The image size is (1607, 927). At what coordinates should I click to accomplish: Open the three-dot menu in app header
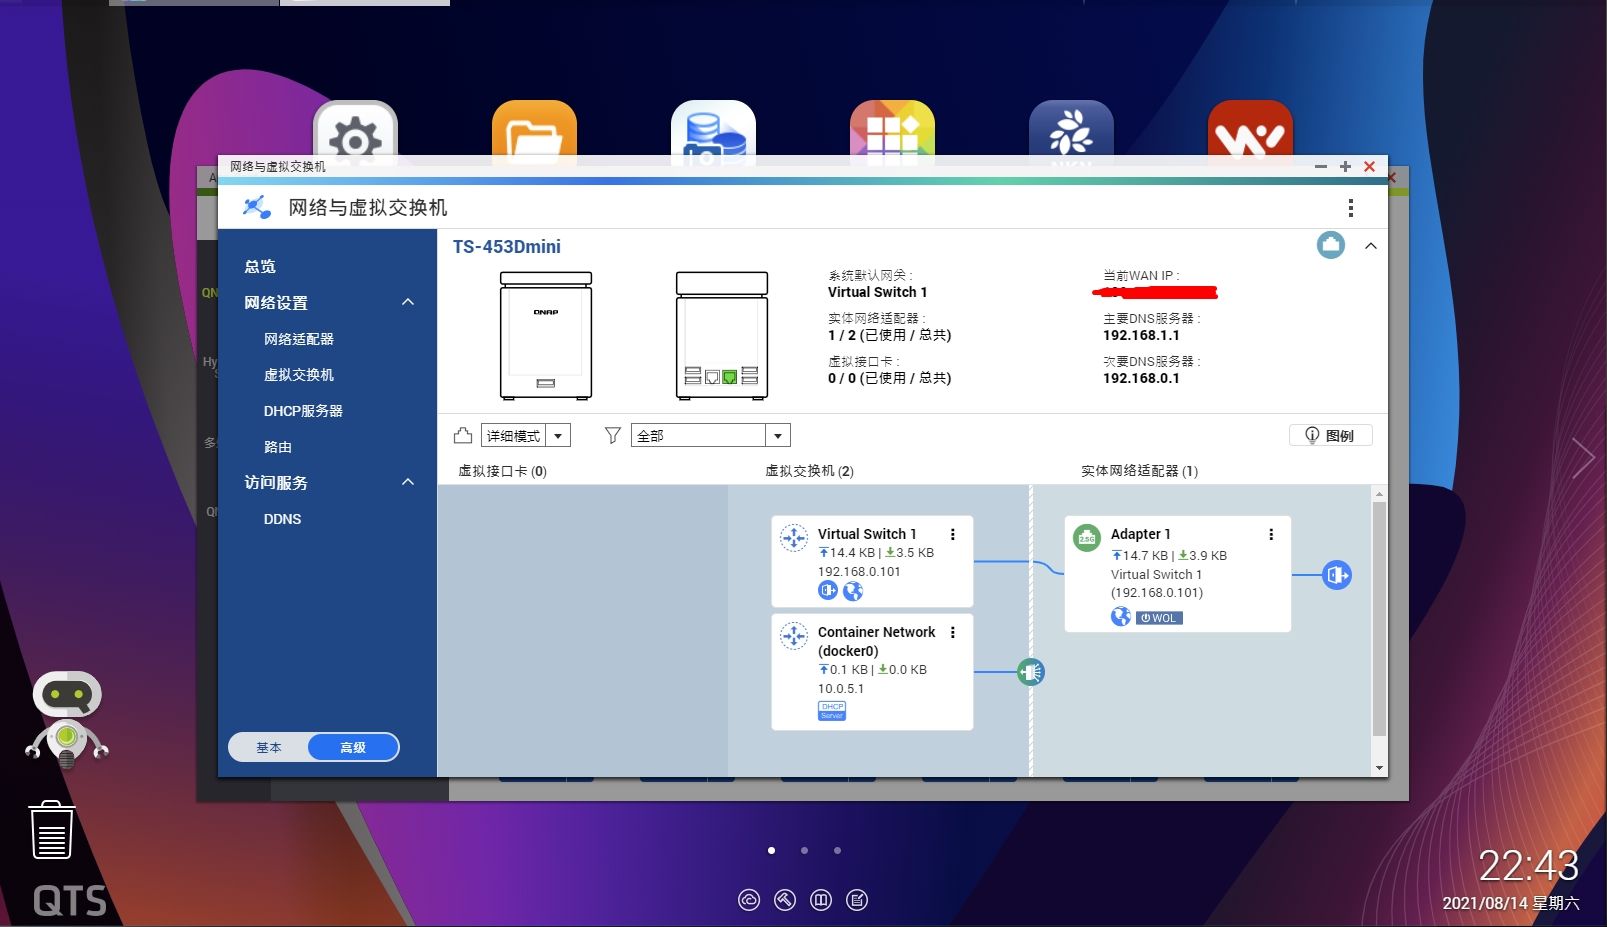tap(1351, 207)
